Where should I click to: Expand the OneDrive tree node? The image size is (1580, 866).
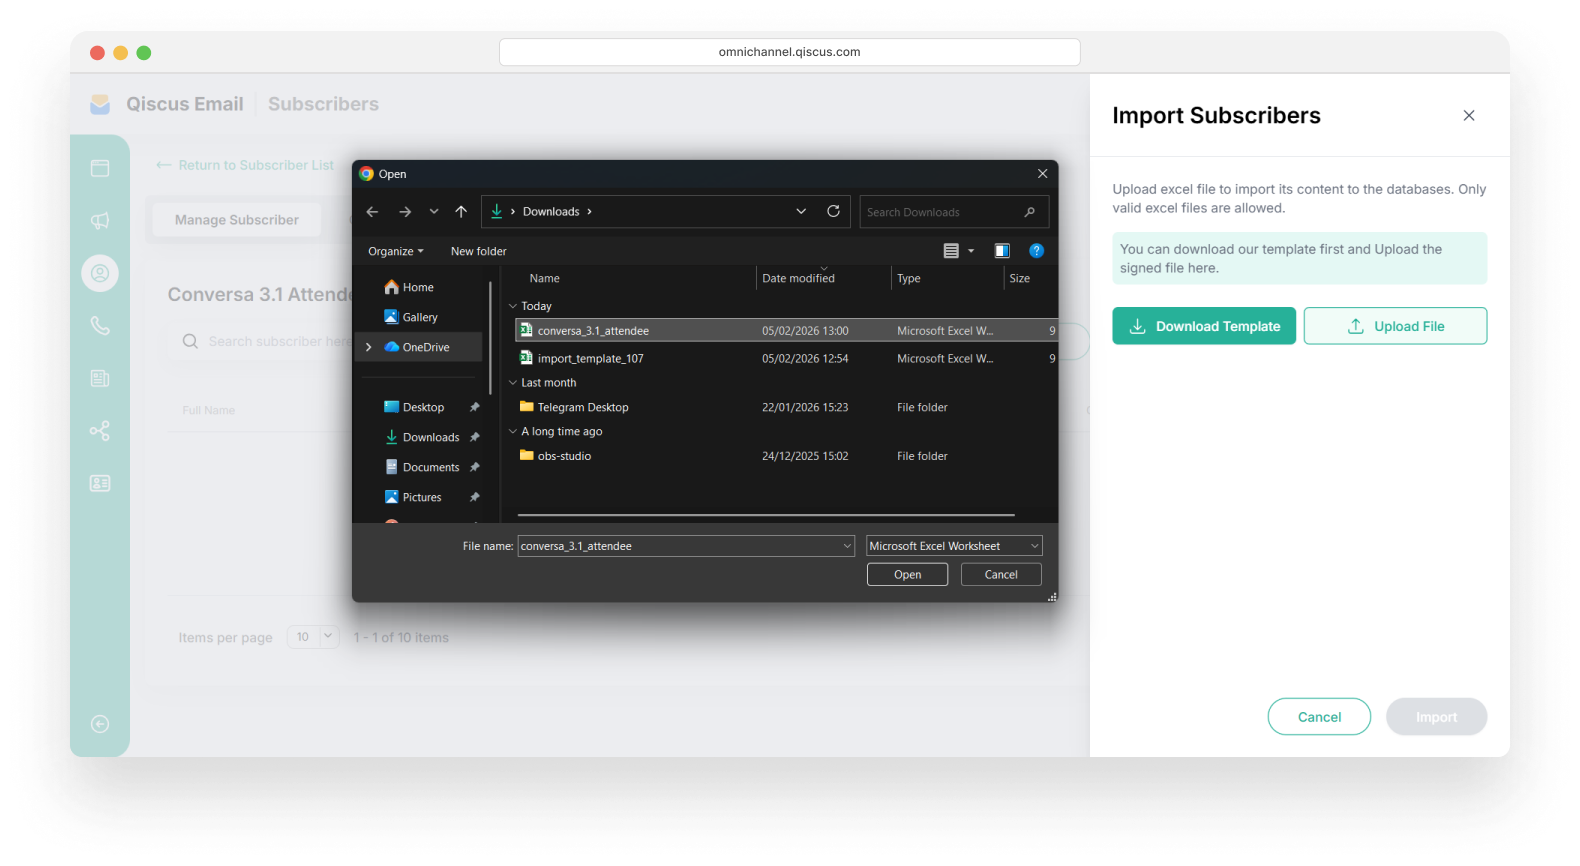coord(369,347)
